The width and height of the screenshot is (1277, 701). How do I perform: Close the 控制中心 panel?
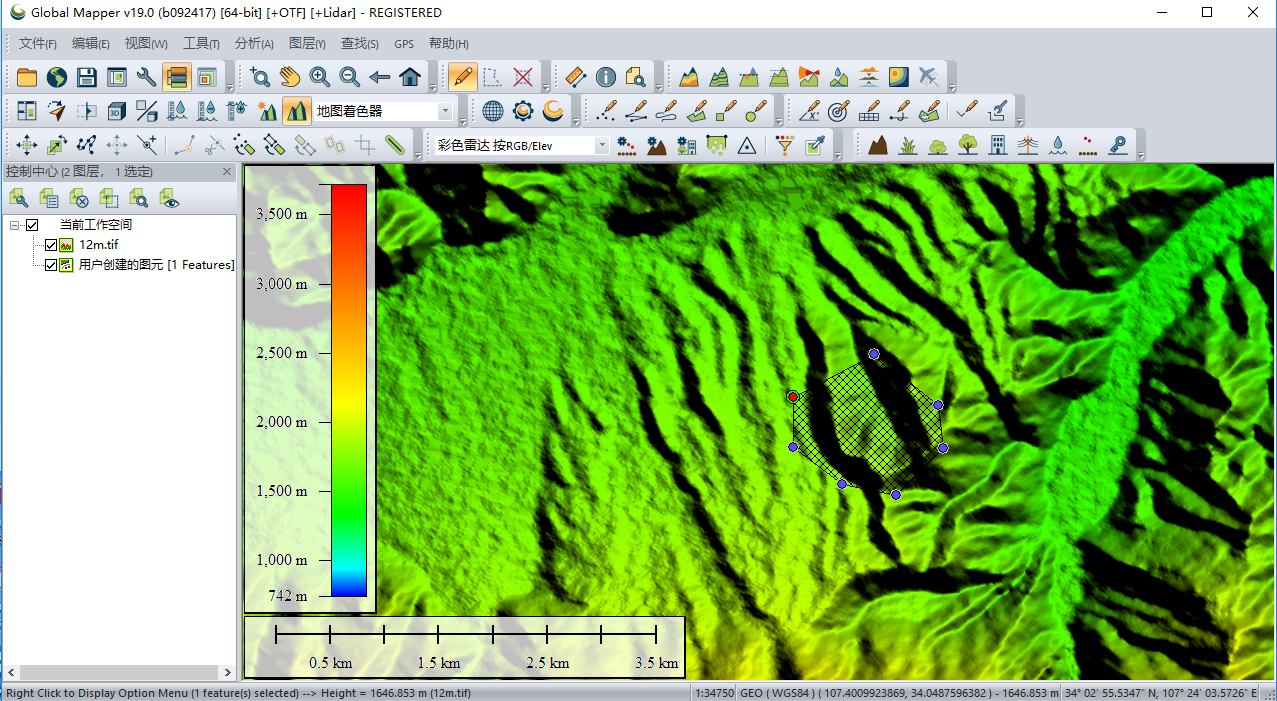point(227,171)
